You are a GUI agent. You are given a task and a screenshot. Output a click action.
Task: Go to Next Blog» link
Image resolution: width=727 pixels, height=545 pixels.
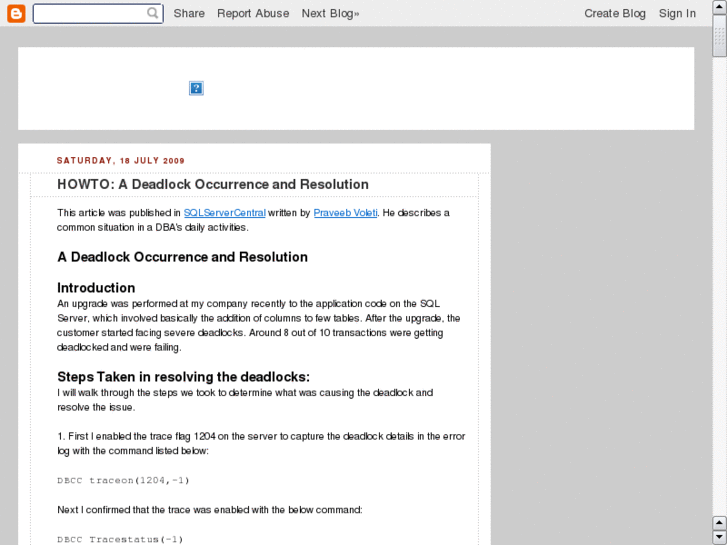coord(330,13)
